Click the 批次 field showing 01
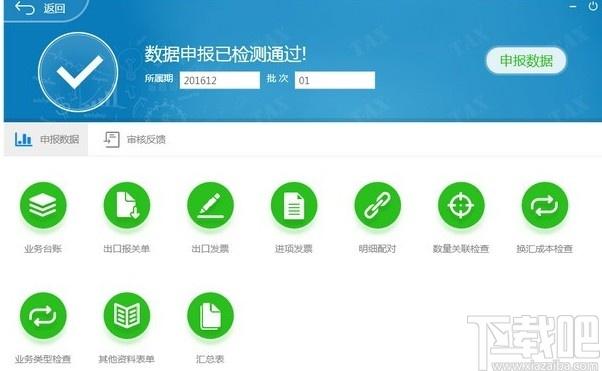This screenshot has width=602, height=371. [x=335, y=80]
